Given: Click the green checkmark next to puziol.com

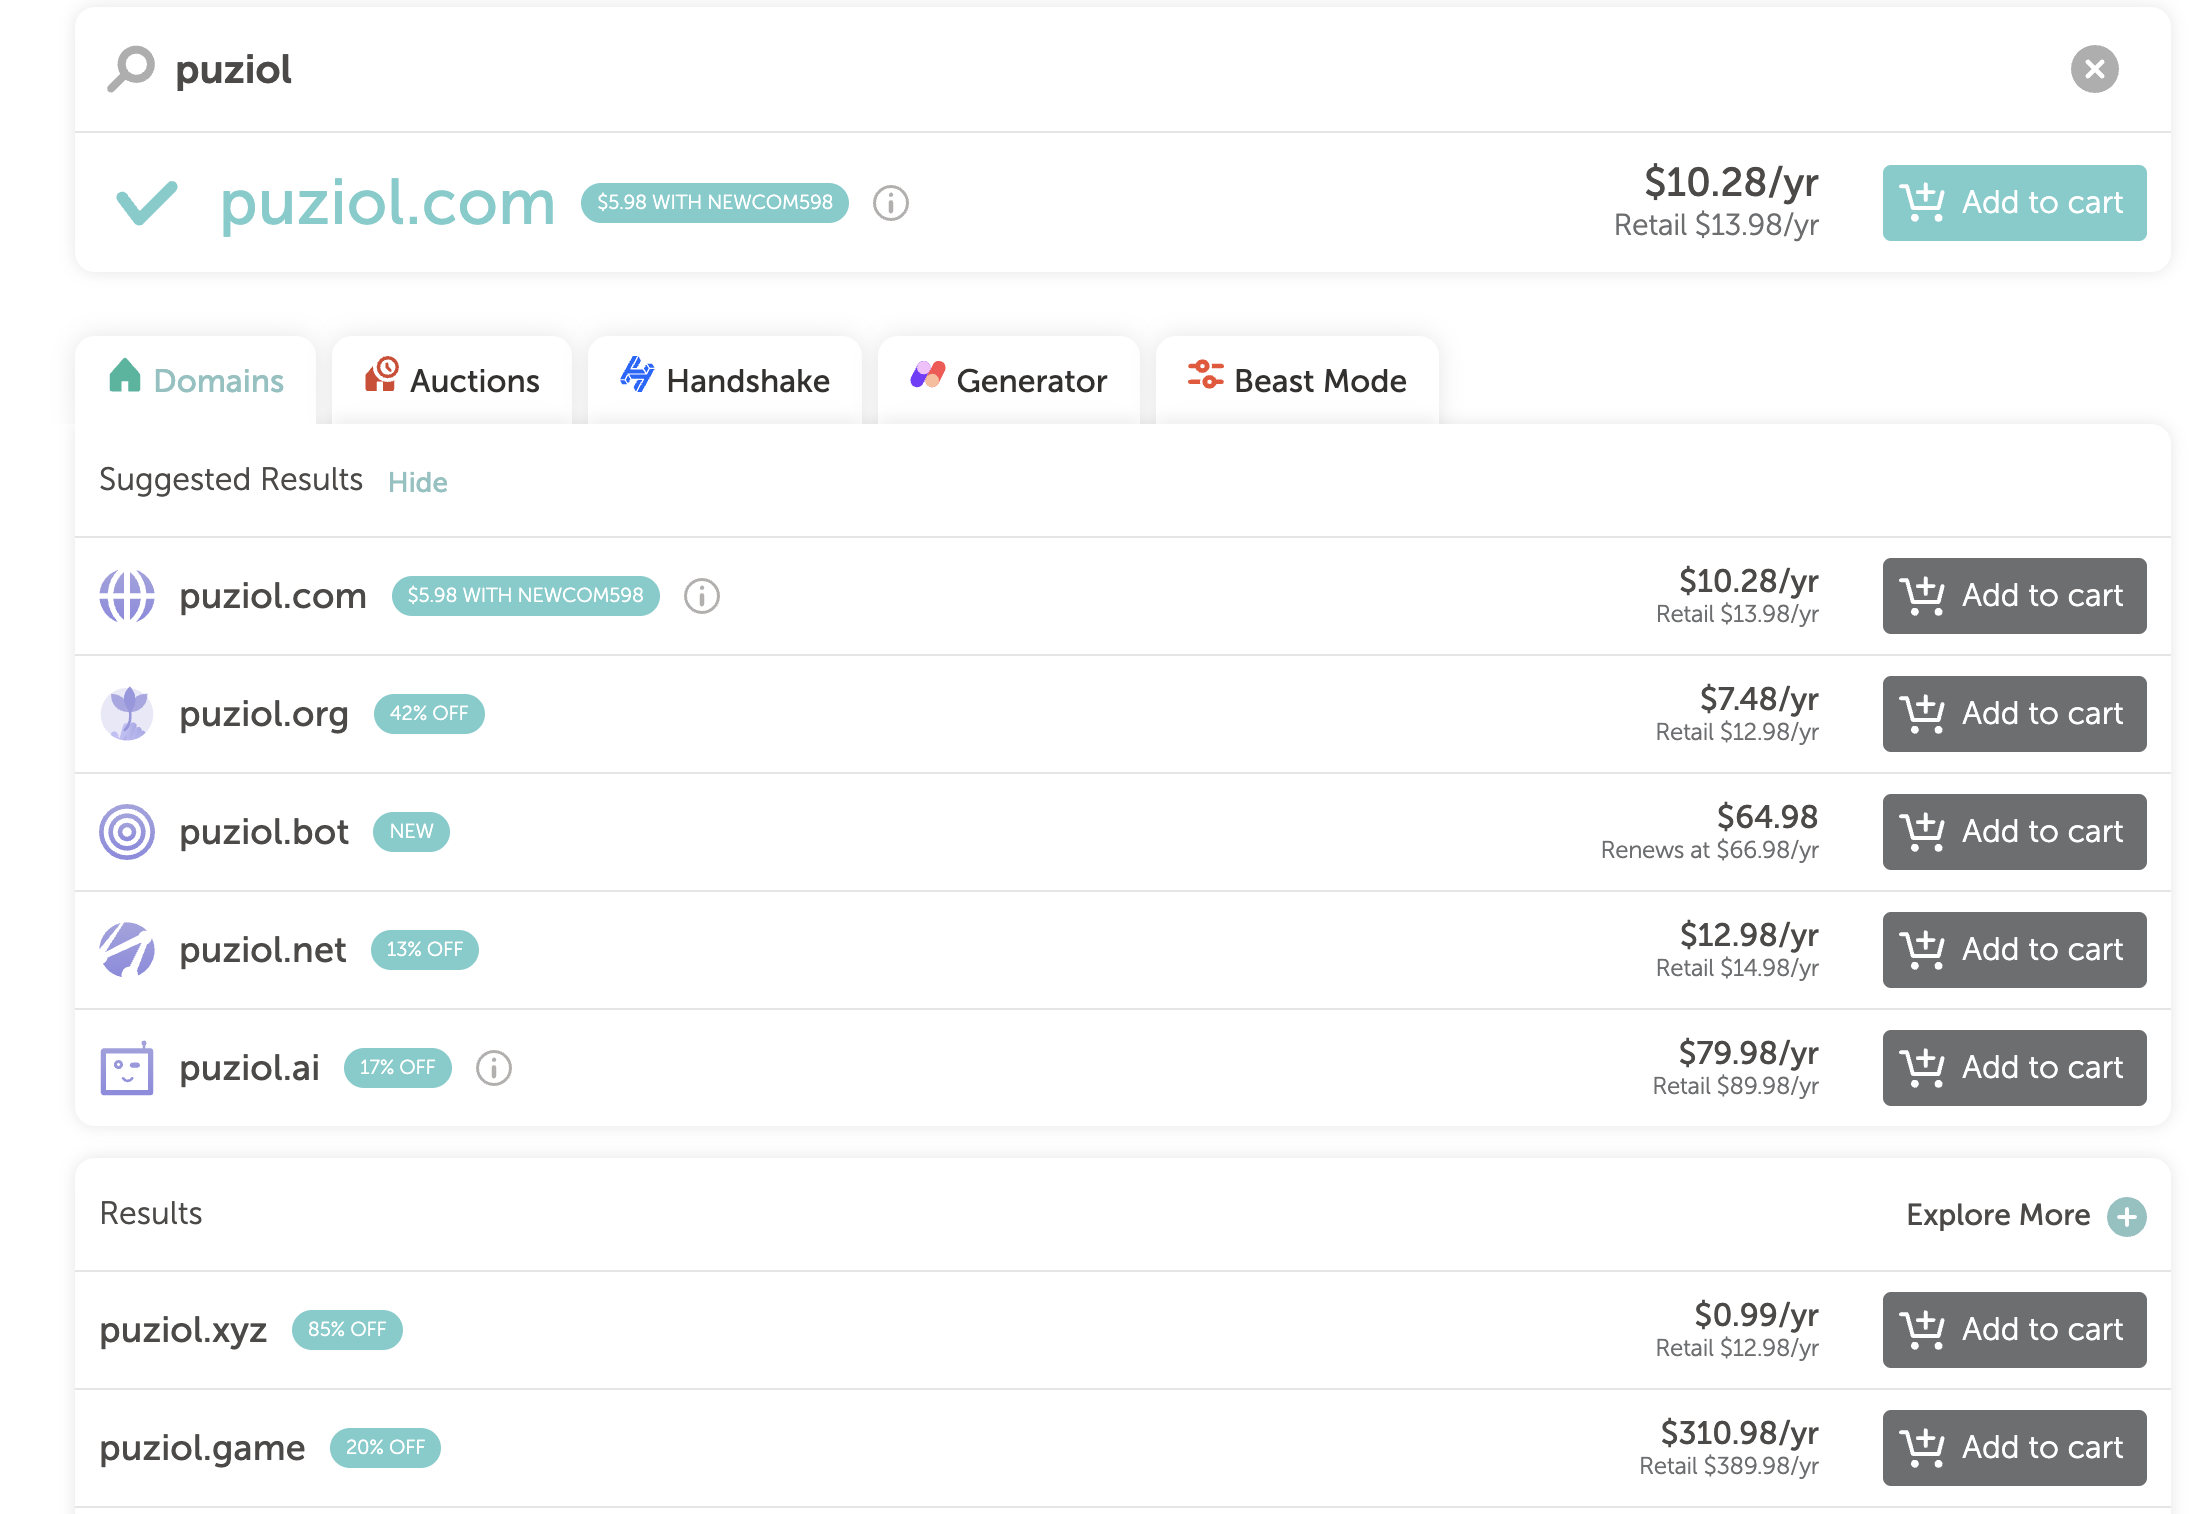Looking at the screenshot, I should pos(147,202).
